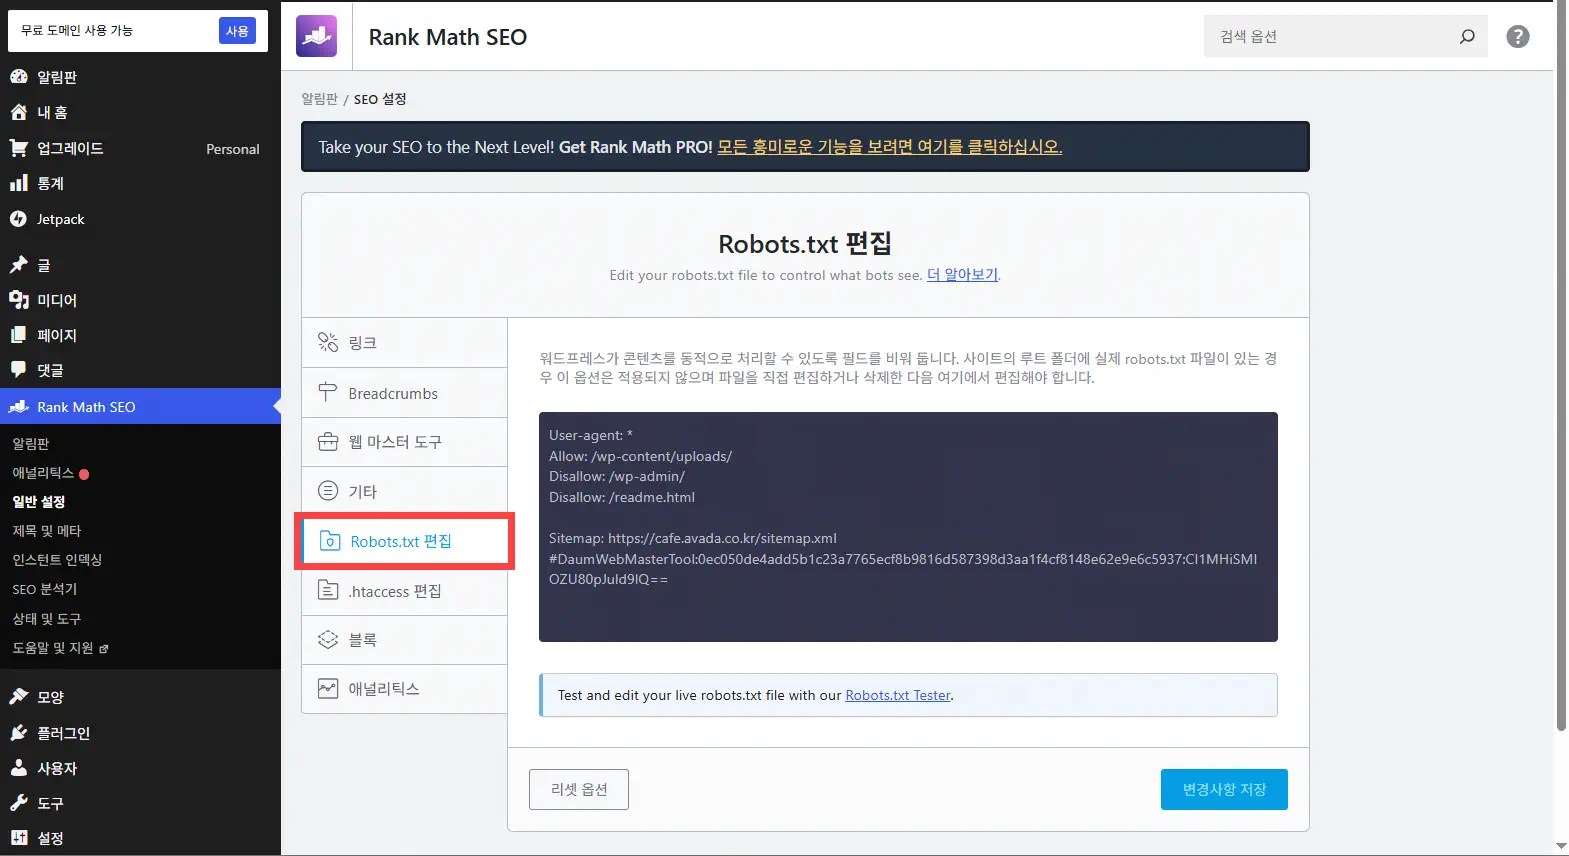1569x856 pixels.
Task: Open the 블록 settings tab
Action: coord(405,640)
